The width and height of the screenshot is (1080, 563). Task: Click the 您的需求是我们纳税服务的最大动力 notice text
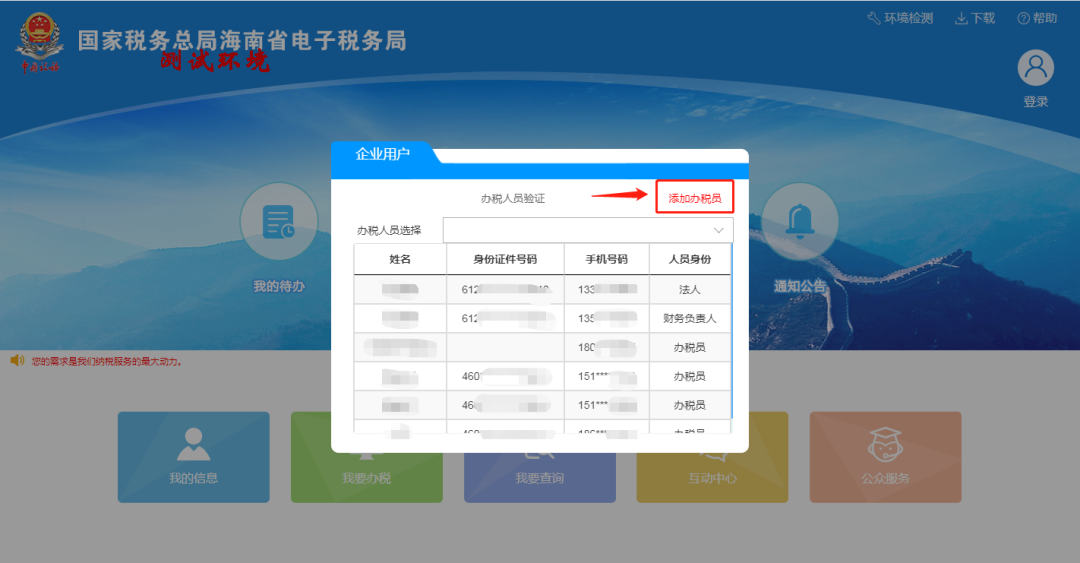point(107,361)
